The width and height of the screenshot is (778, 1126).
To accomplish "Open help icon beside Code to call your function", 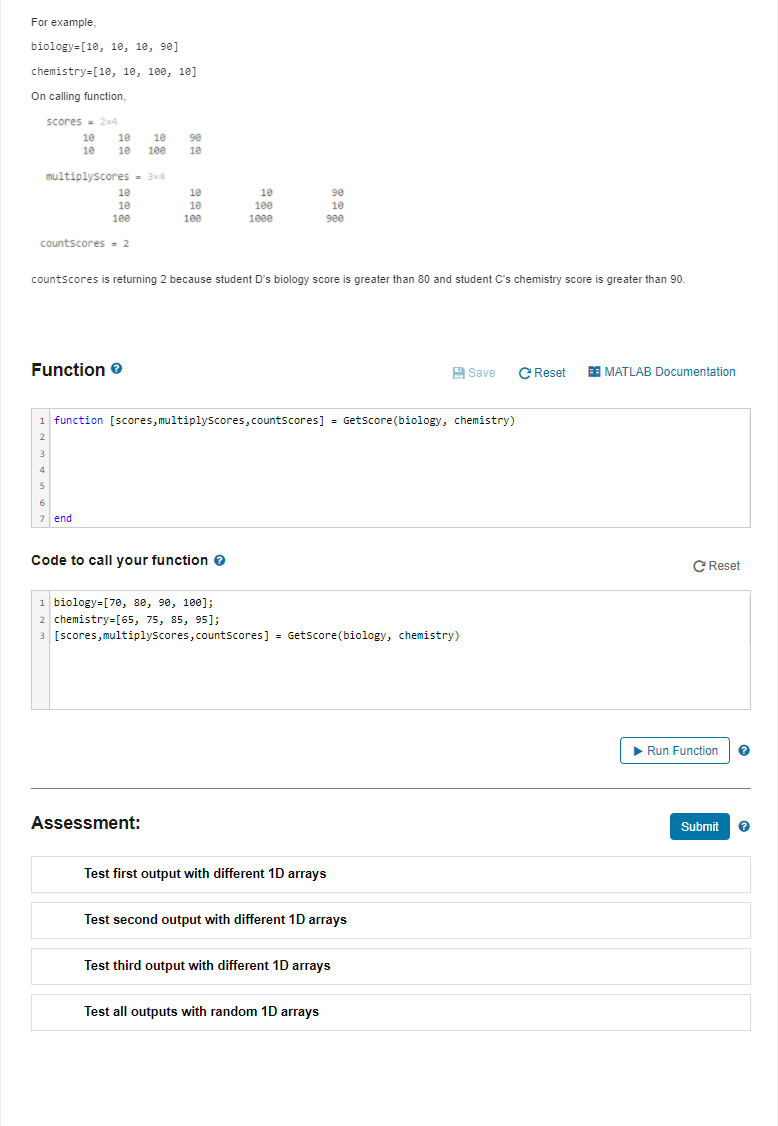I will click(x=220, y=560).
